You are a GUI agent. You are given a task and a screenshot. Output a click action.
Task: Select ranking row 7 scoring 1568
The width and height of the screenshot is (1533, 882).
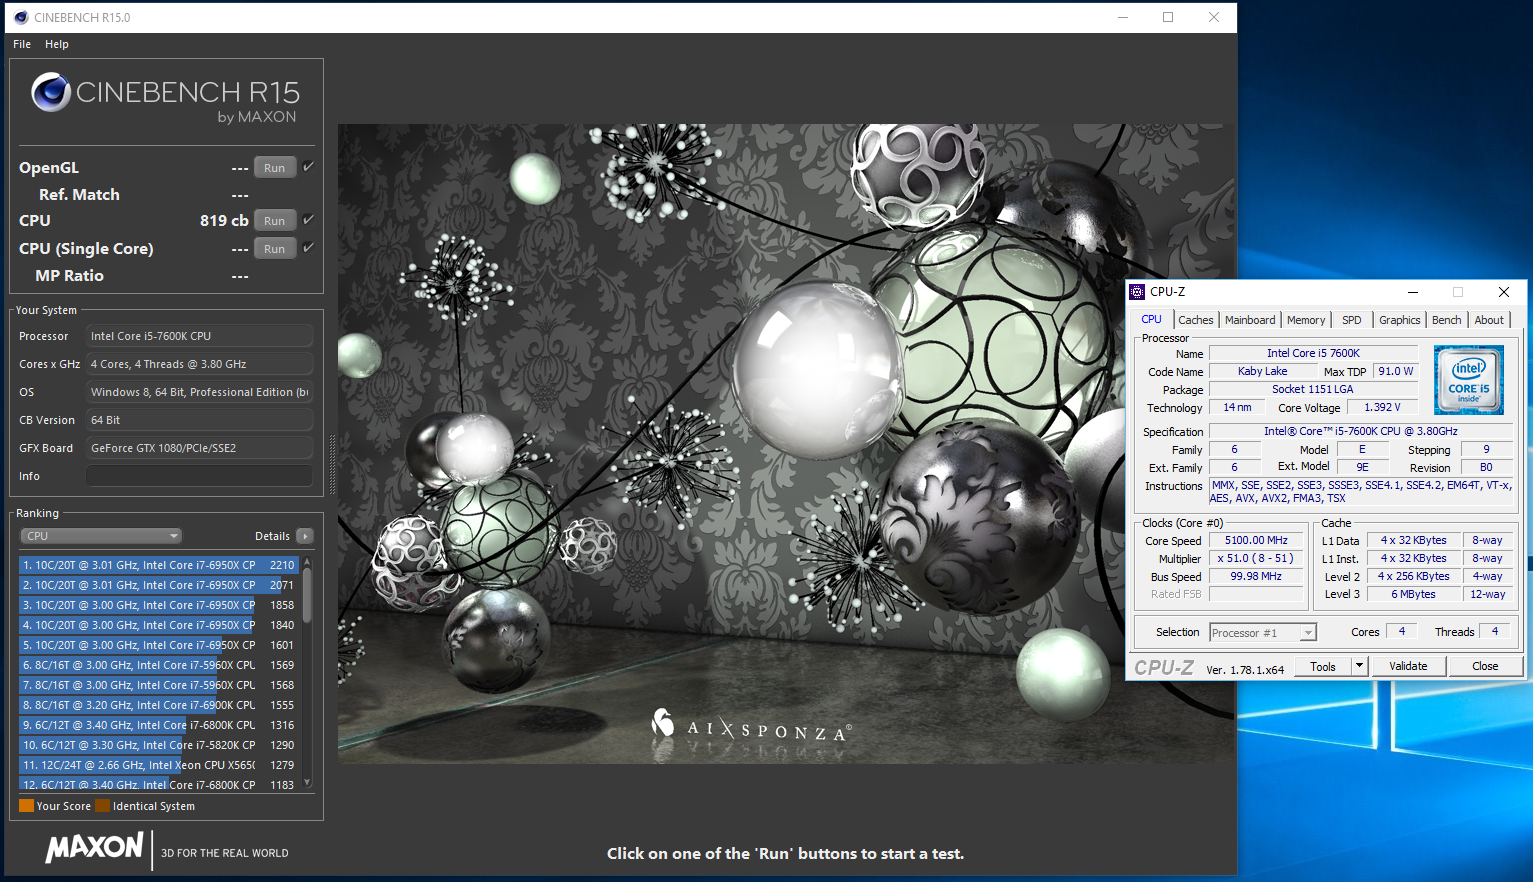159,685
